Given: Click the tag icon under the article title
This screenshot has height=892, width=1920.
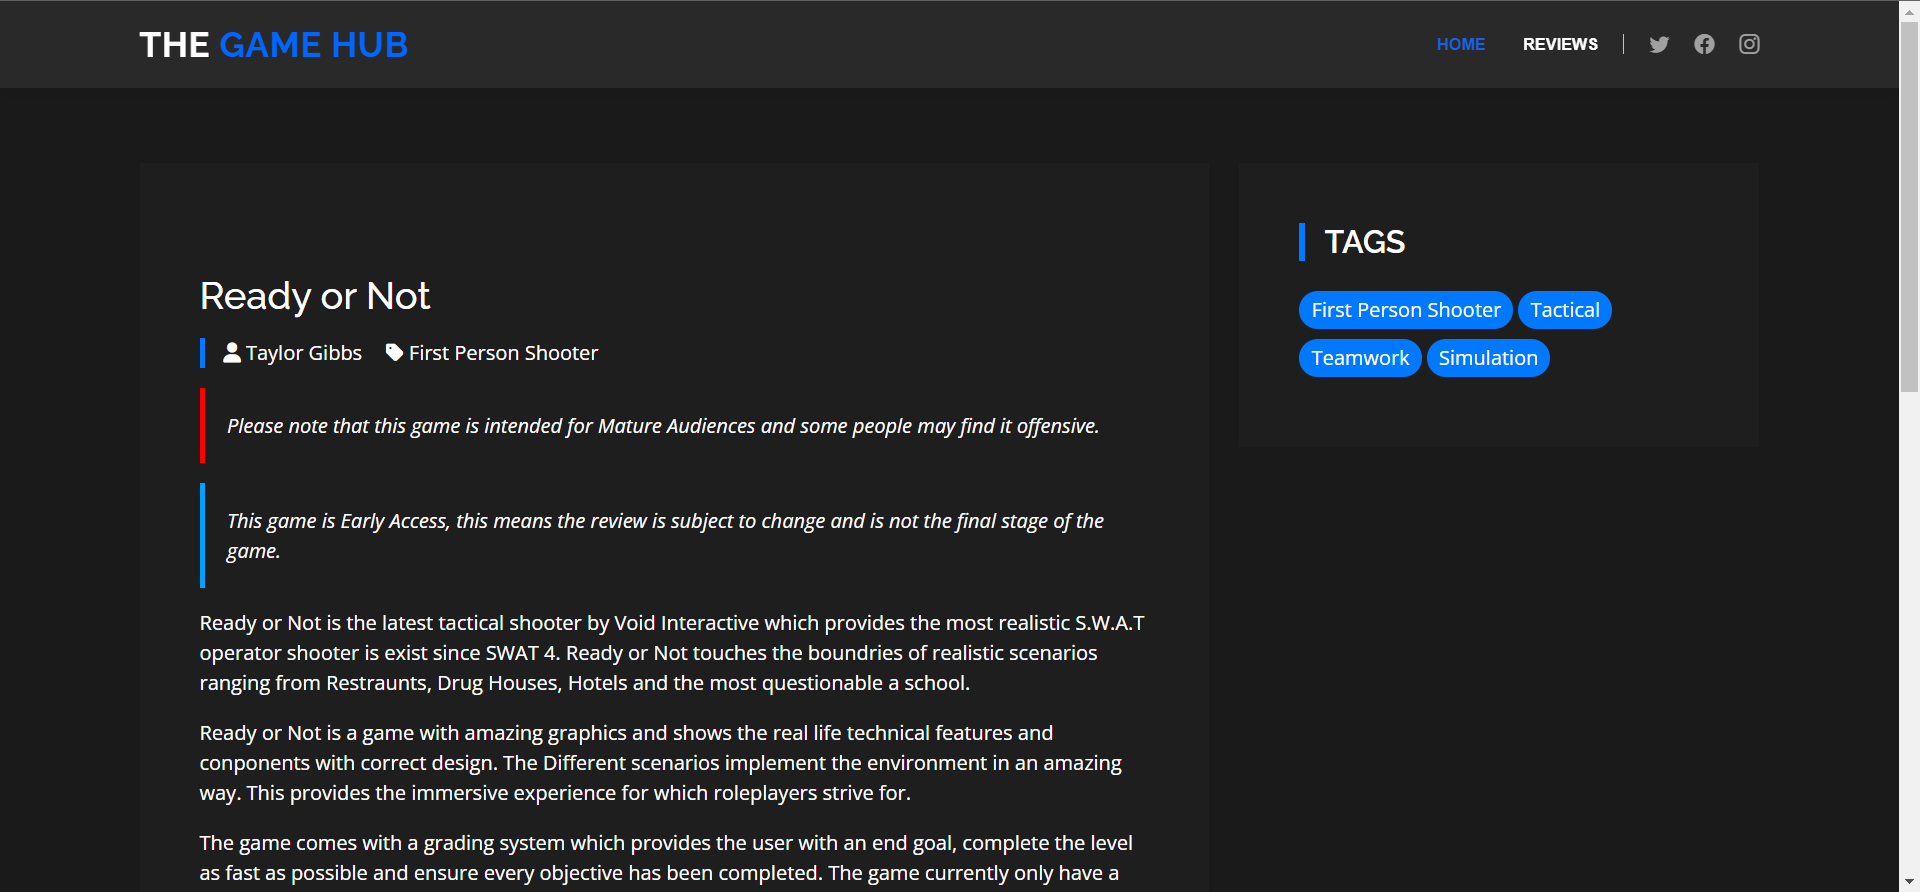Looking at the screenshot, I should 394,352.
